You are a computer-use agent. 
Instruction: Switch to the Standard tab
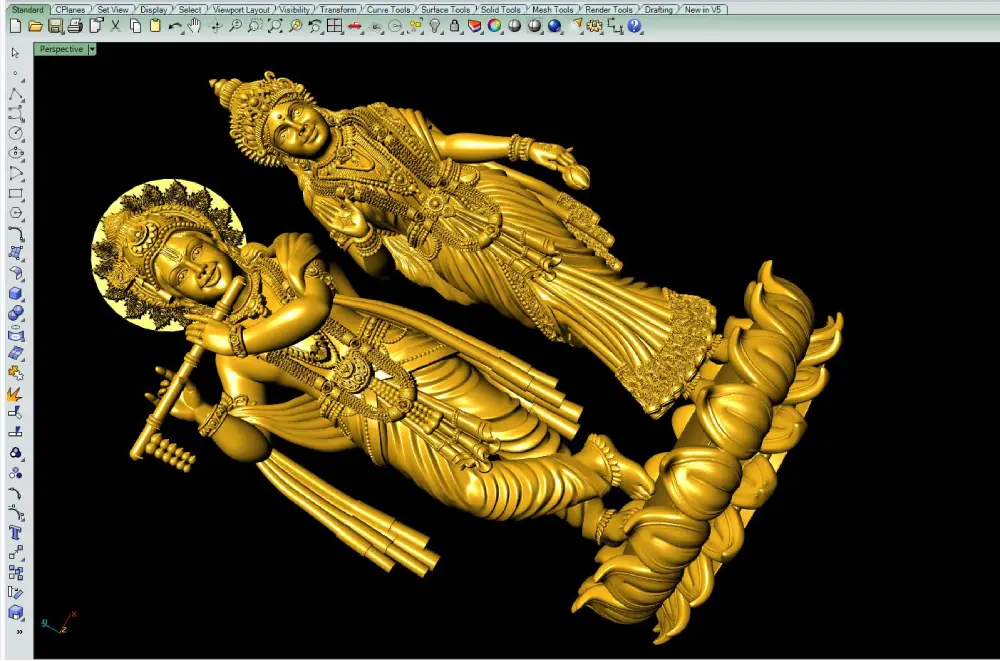point(27,10)
